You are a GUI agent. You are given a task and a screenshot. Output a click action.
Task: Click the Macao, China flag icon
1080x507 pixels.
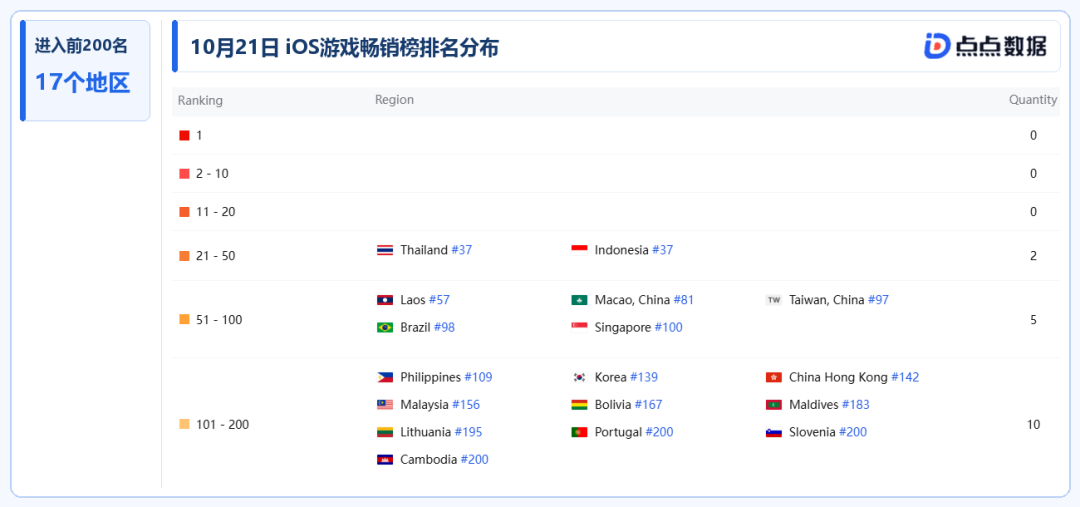coord(579,300)
